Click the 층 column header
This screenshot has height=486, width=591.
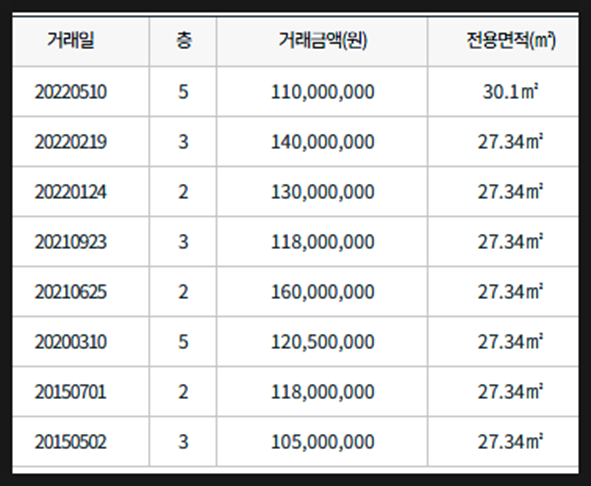tap(183, 41)
